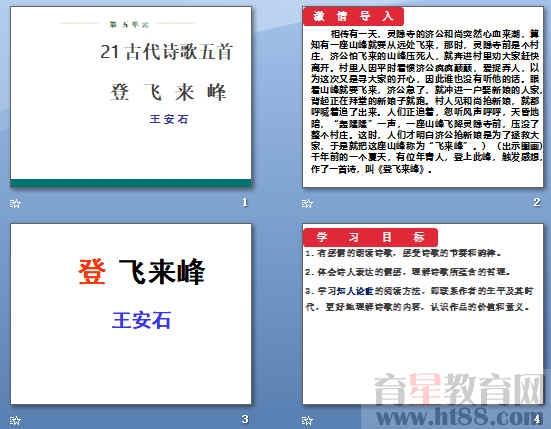Click the 王安石 author name on slide 1
The image size is (551, 429).
point(169,119)
